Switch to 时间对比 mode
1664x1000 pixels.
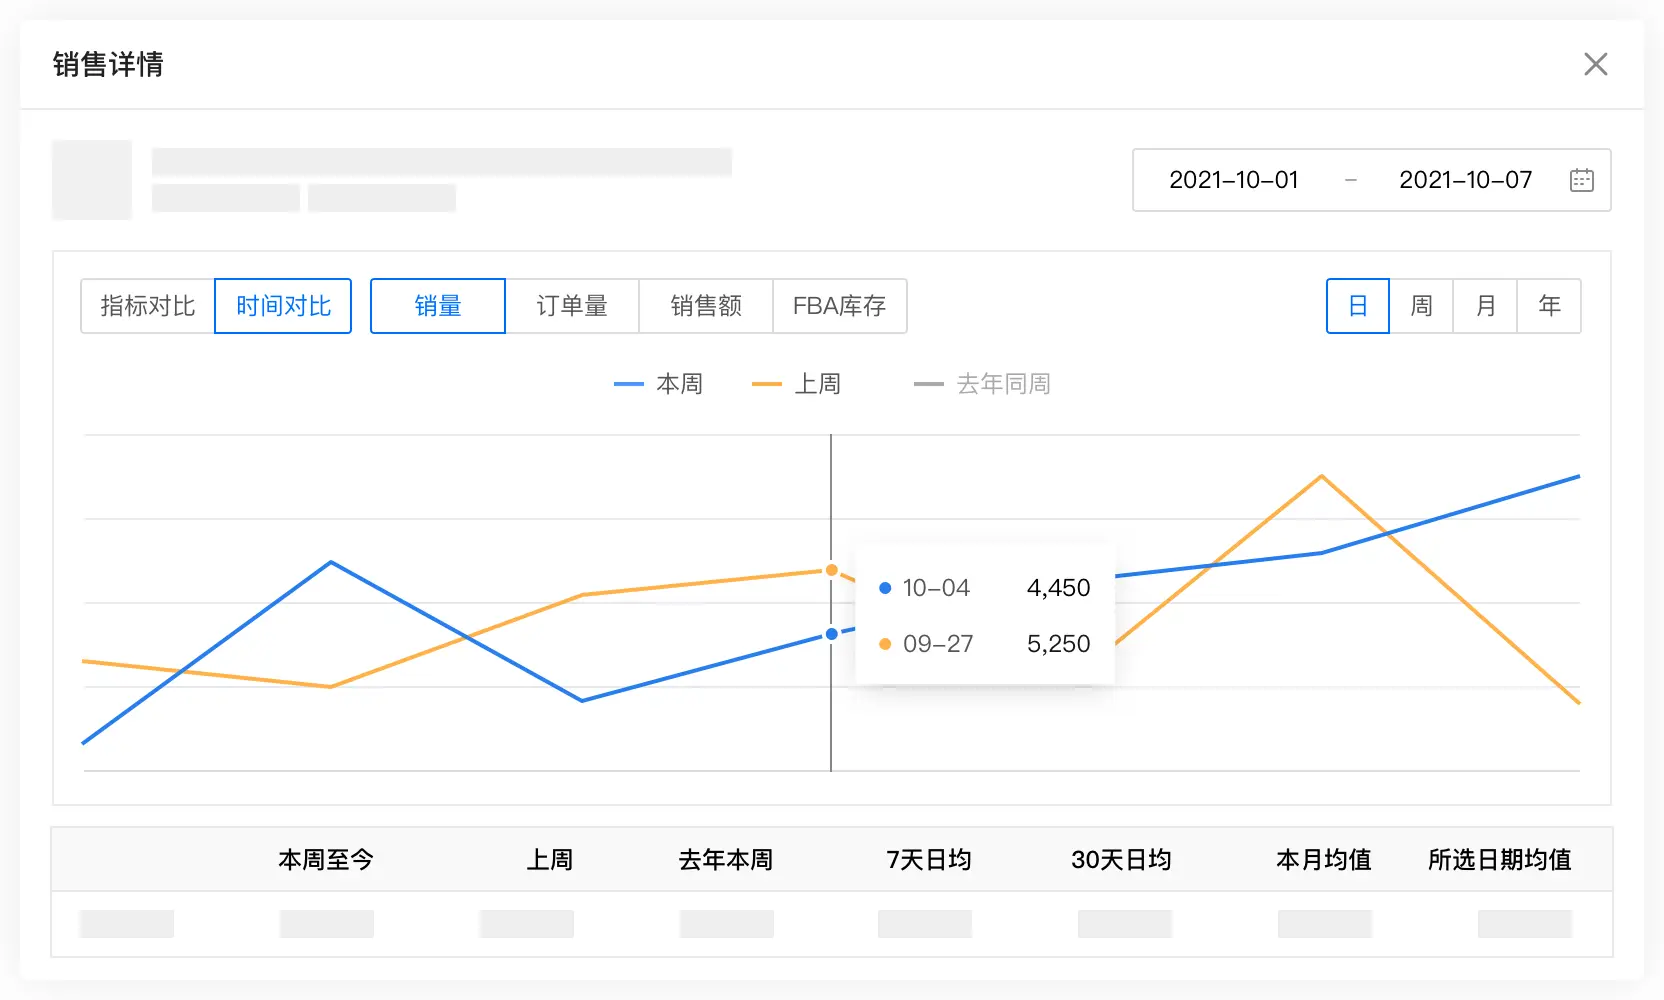pyautogui.click(x=283, y=306)
